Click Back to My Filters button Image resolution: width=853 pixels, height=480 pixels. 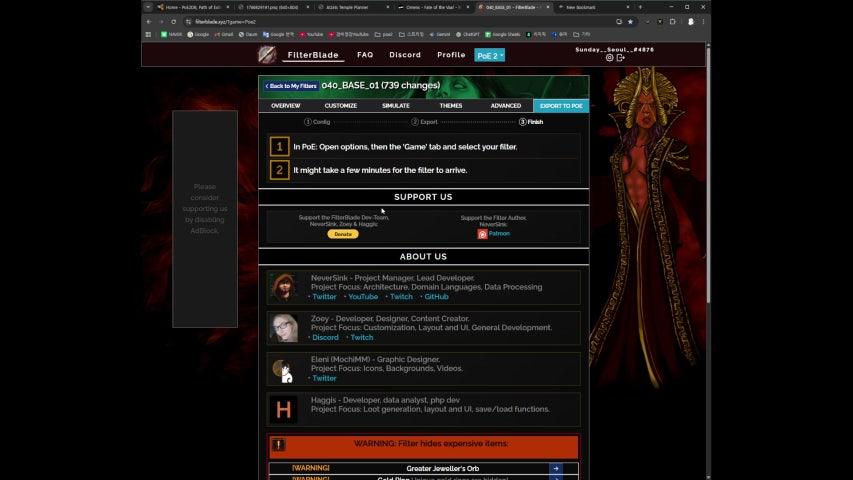point(291,86)
